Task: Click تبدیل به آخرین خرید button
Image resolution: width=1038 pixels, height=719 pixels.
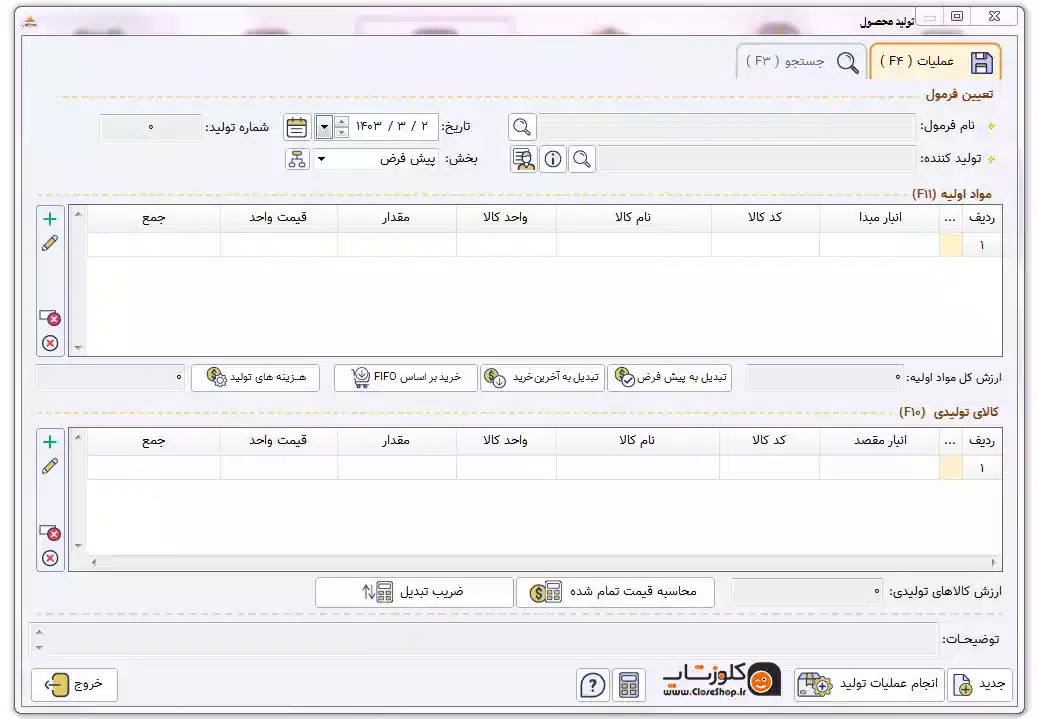Action: coord(542,377)
